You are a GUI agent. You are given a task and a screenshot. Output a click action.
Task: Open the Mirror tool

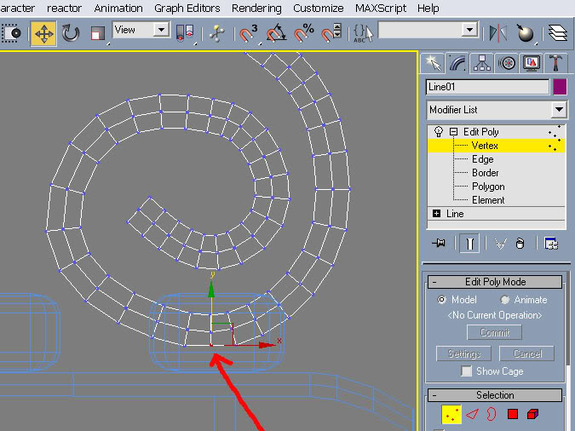tap(498, 33)
